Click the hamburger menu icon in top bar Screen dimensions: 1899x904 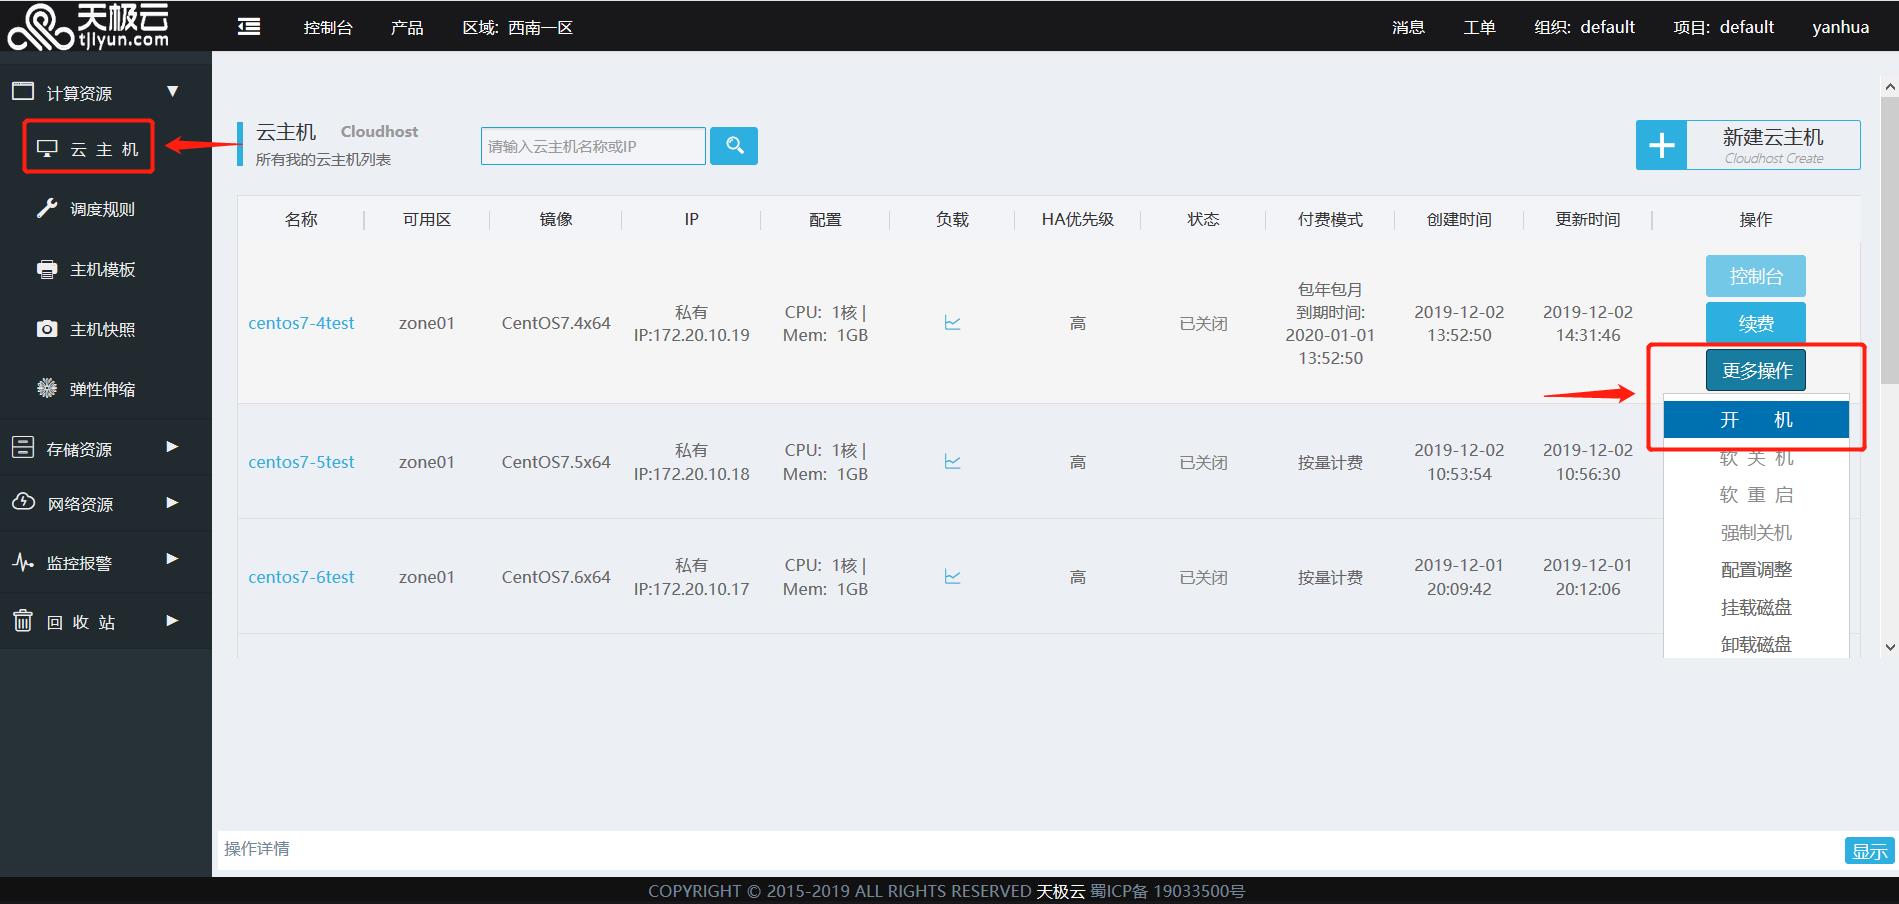pos(249,27)
